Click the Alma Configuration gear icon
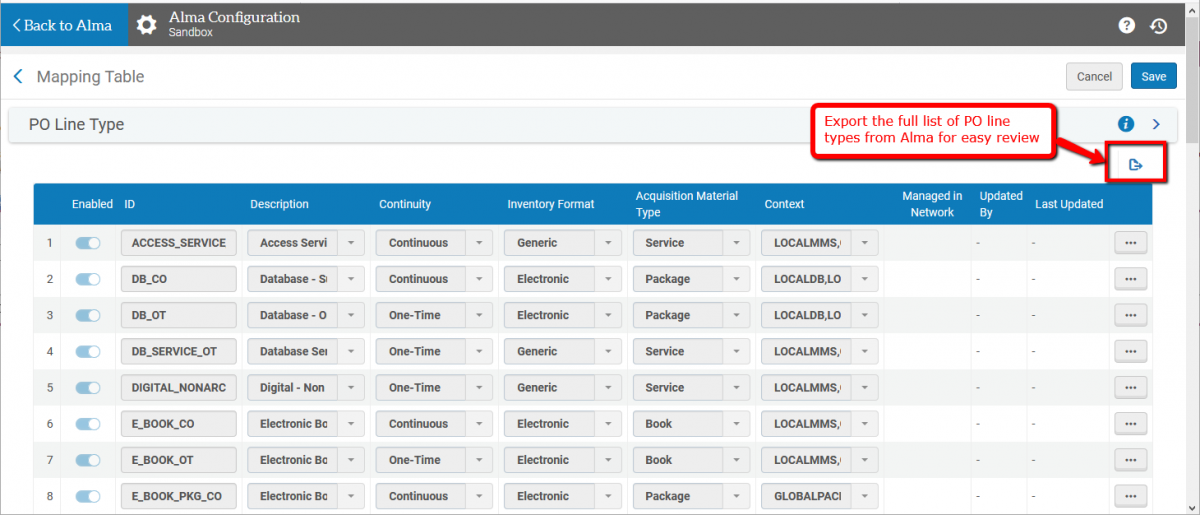The height and width of the screenshot is (515, 1200). 147,25
